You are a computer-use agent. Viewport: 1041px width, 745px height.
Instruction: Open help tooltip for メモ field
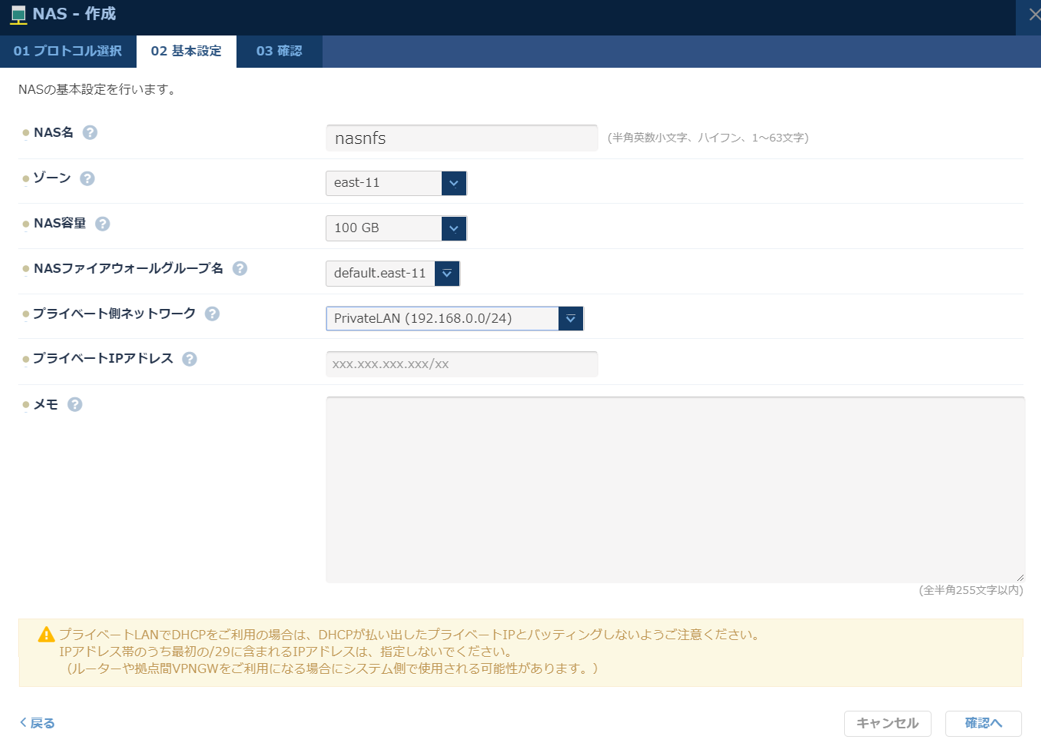point(78,403)
